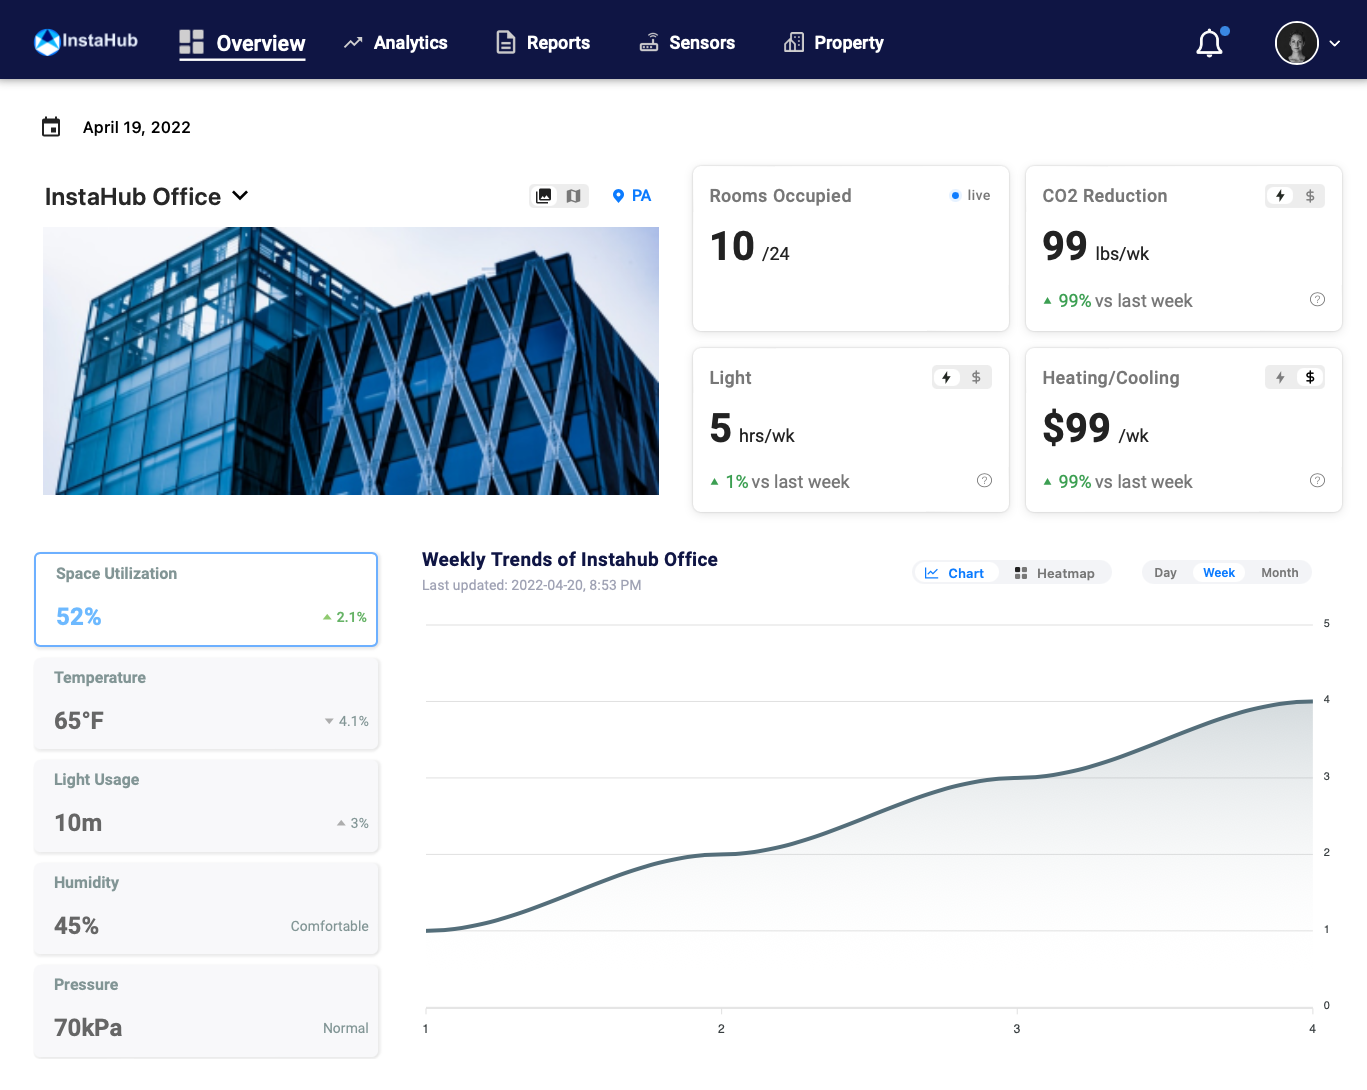Select the Day time range
Screen dimensions: 1367x1090
[x=1165, y=573]
